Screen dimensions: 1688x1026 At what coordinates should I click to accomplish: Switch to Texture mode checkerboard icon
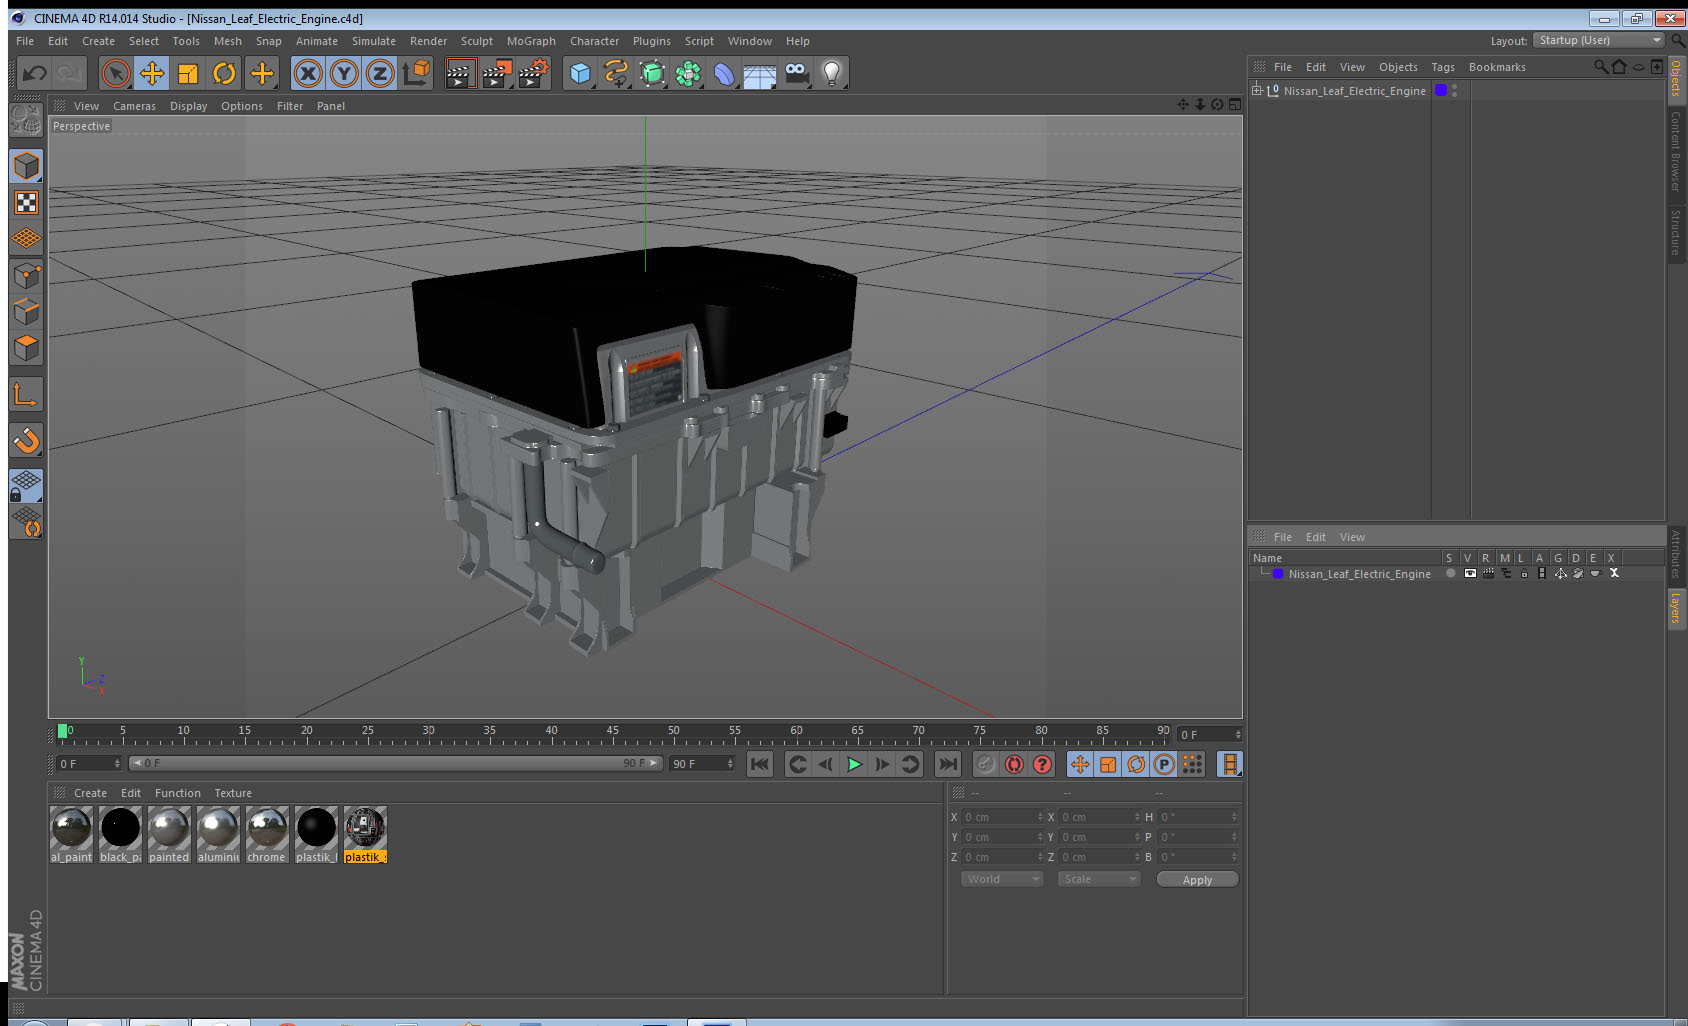click(26, 203)
